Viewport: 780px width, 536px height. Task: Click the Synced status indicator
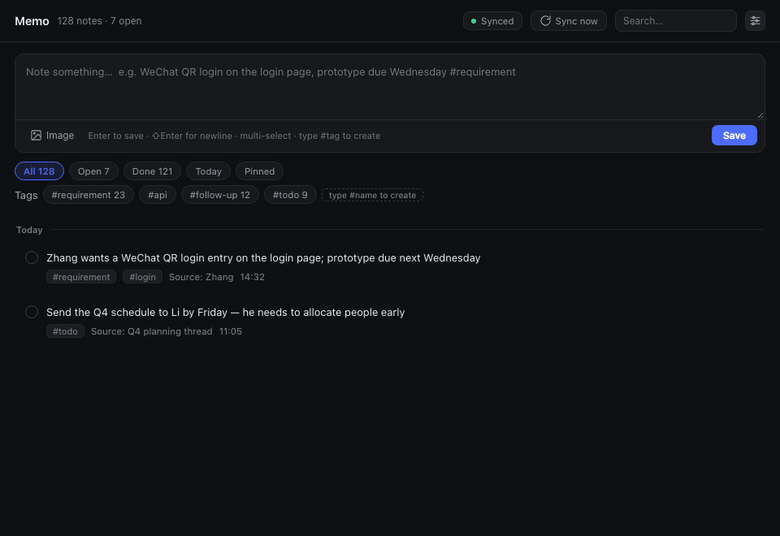pos(492,21)
